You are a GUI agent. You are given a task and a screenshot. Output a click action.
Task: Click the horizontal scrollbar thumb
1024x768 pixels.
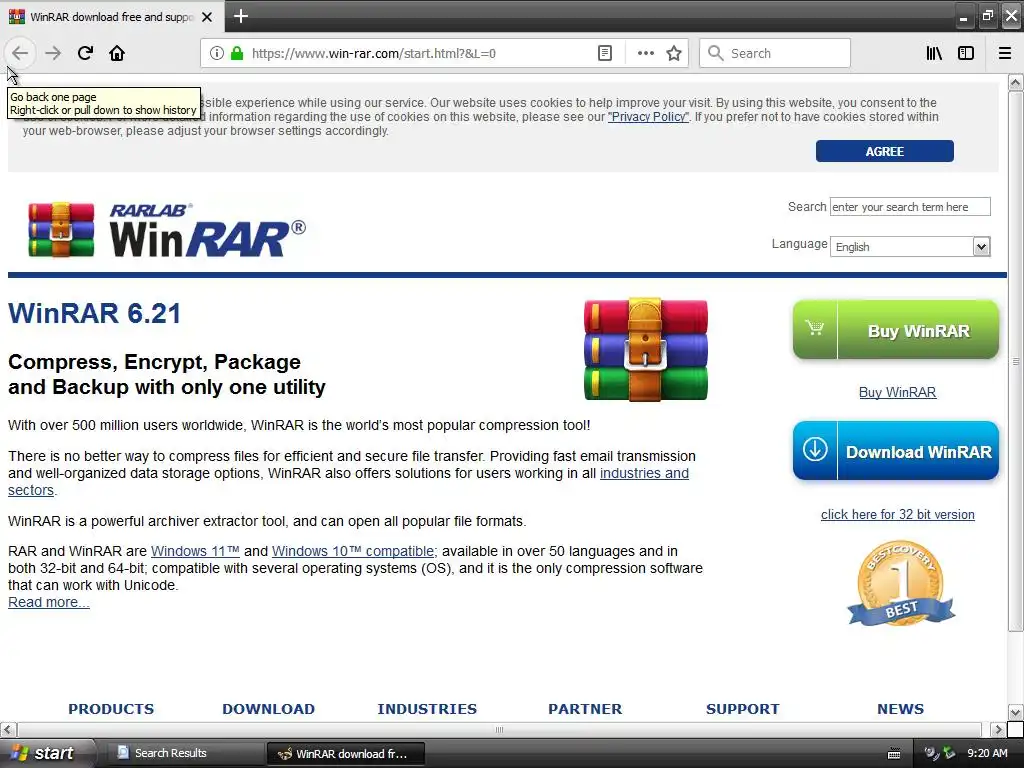(500, 729)
